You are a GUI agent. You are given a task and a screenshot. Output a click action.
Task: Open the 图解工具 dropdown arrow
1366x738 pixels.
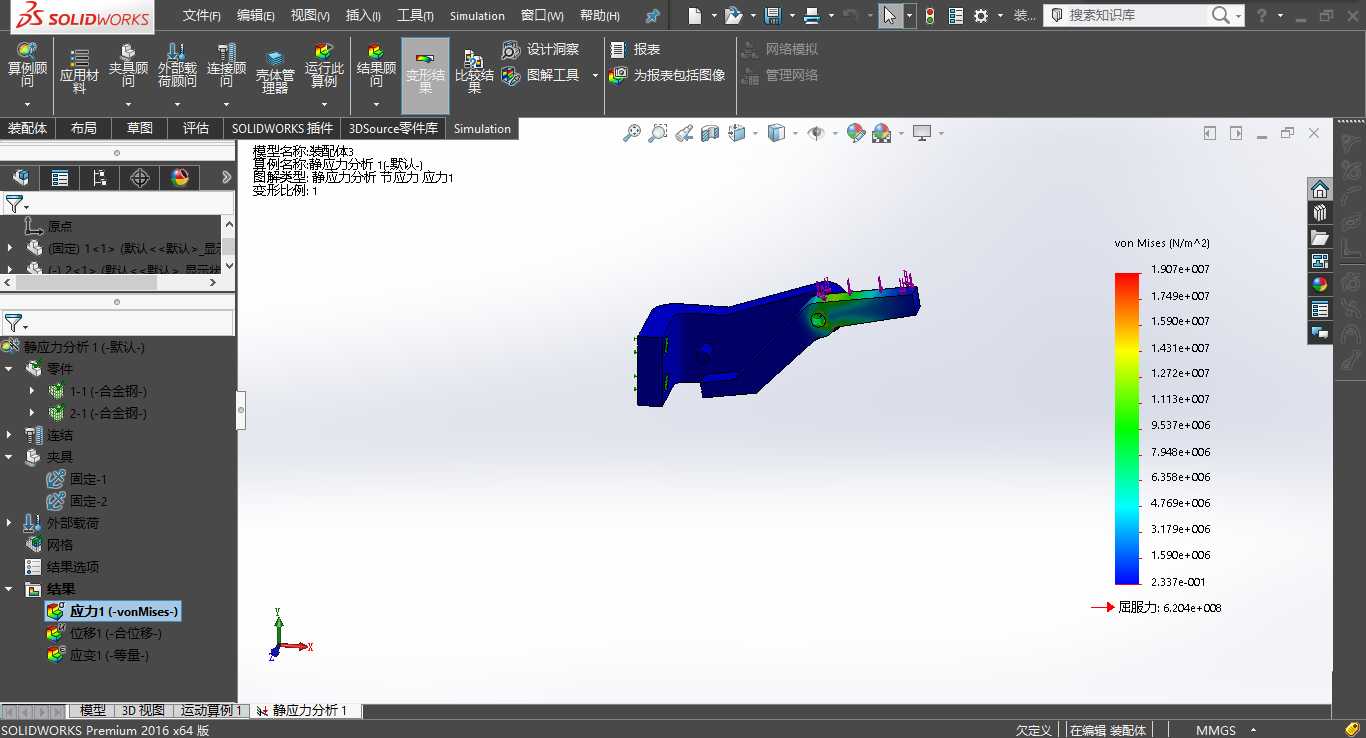pyautogui.click(x=595, y=76)
